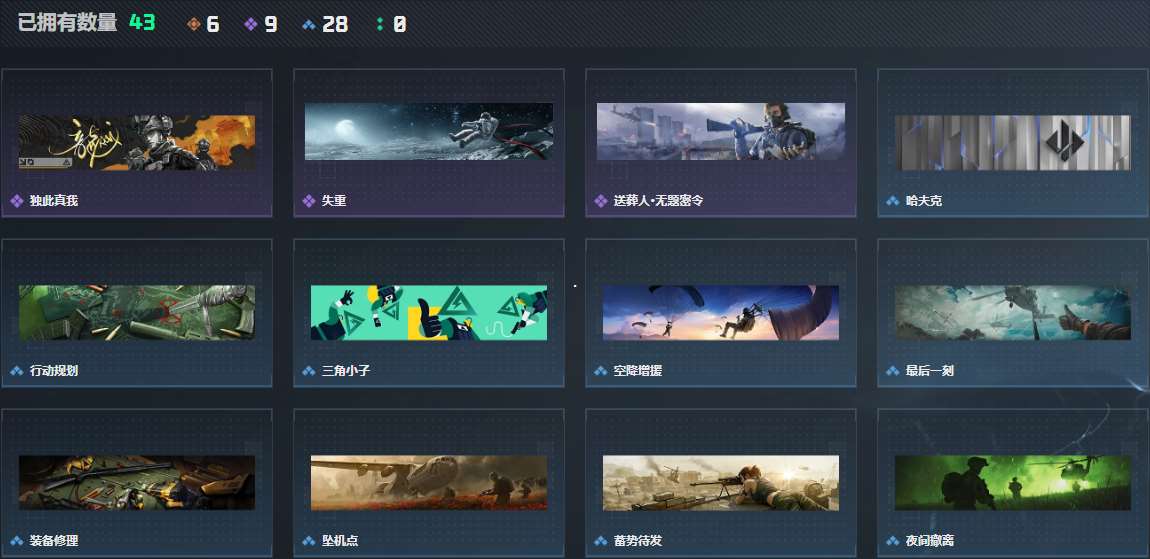Select the 哈夫克 metallic logo banner
This screenshot has width=1150, height=559.
[1013, 142]
